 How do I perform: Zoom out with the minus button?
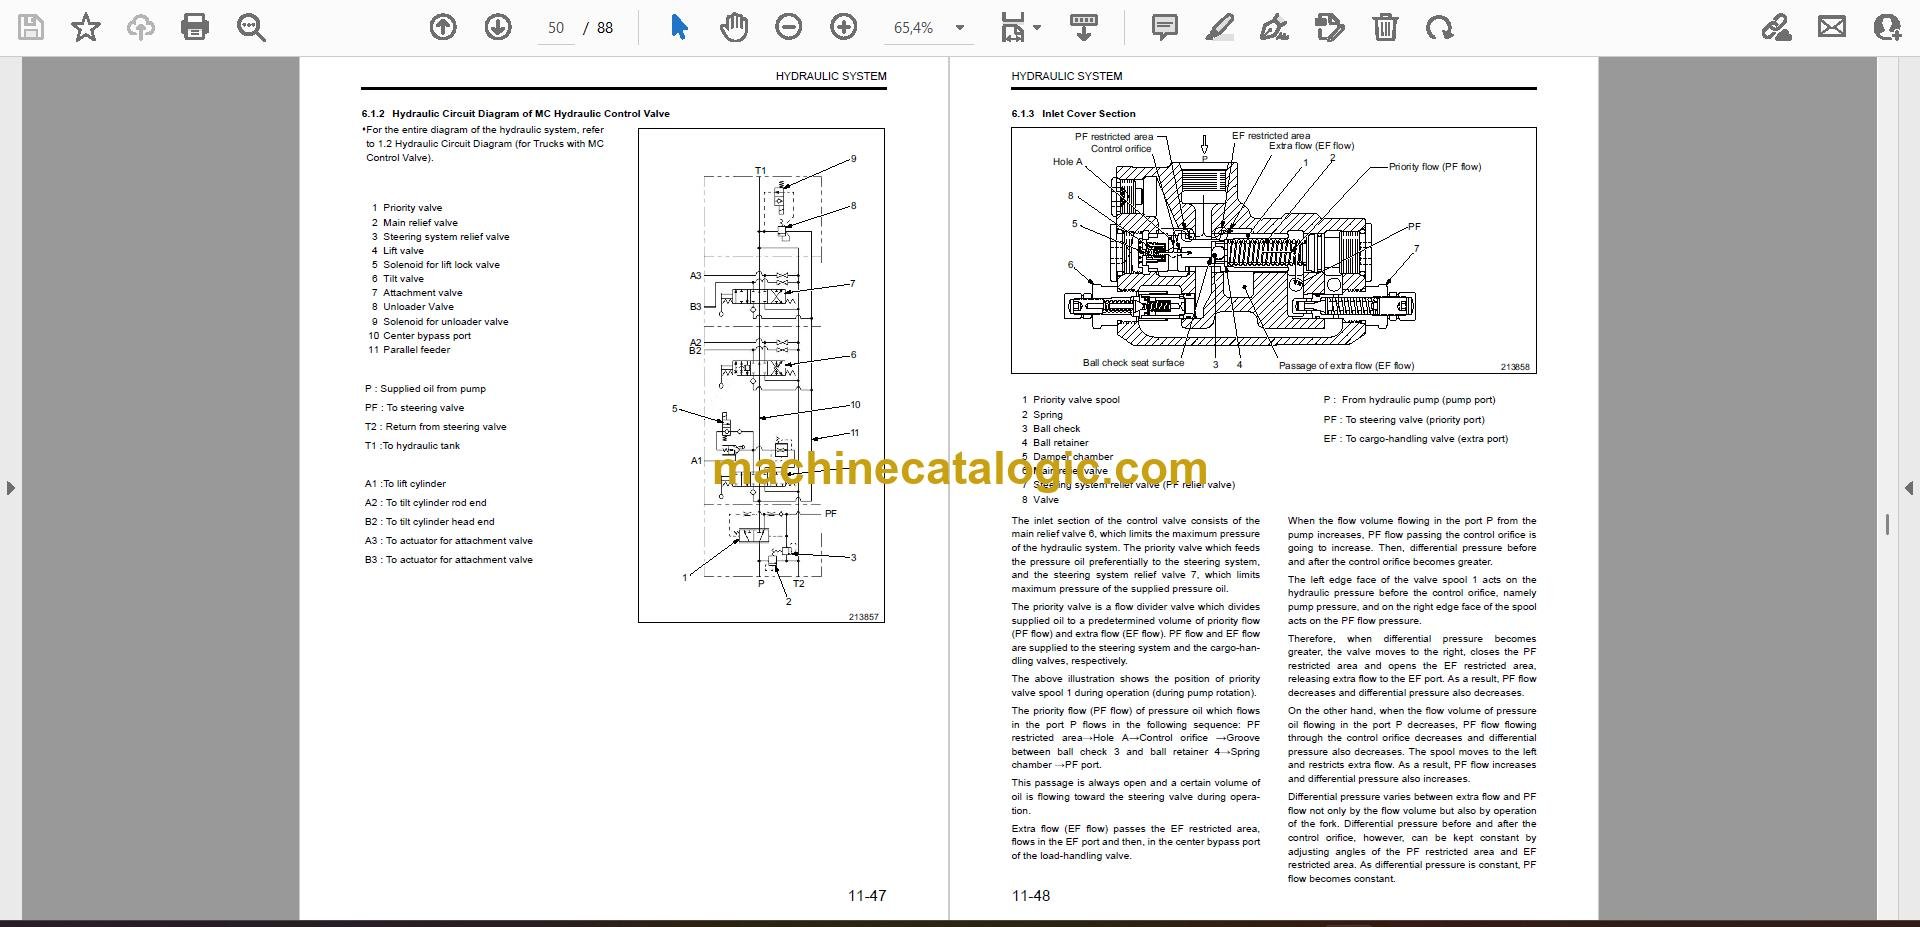click(789, 27)
